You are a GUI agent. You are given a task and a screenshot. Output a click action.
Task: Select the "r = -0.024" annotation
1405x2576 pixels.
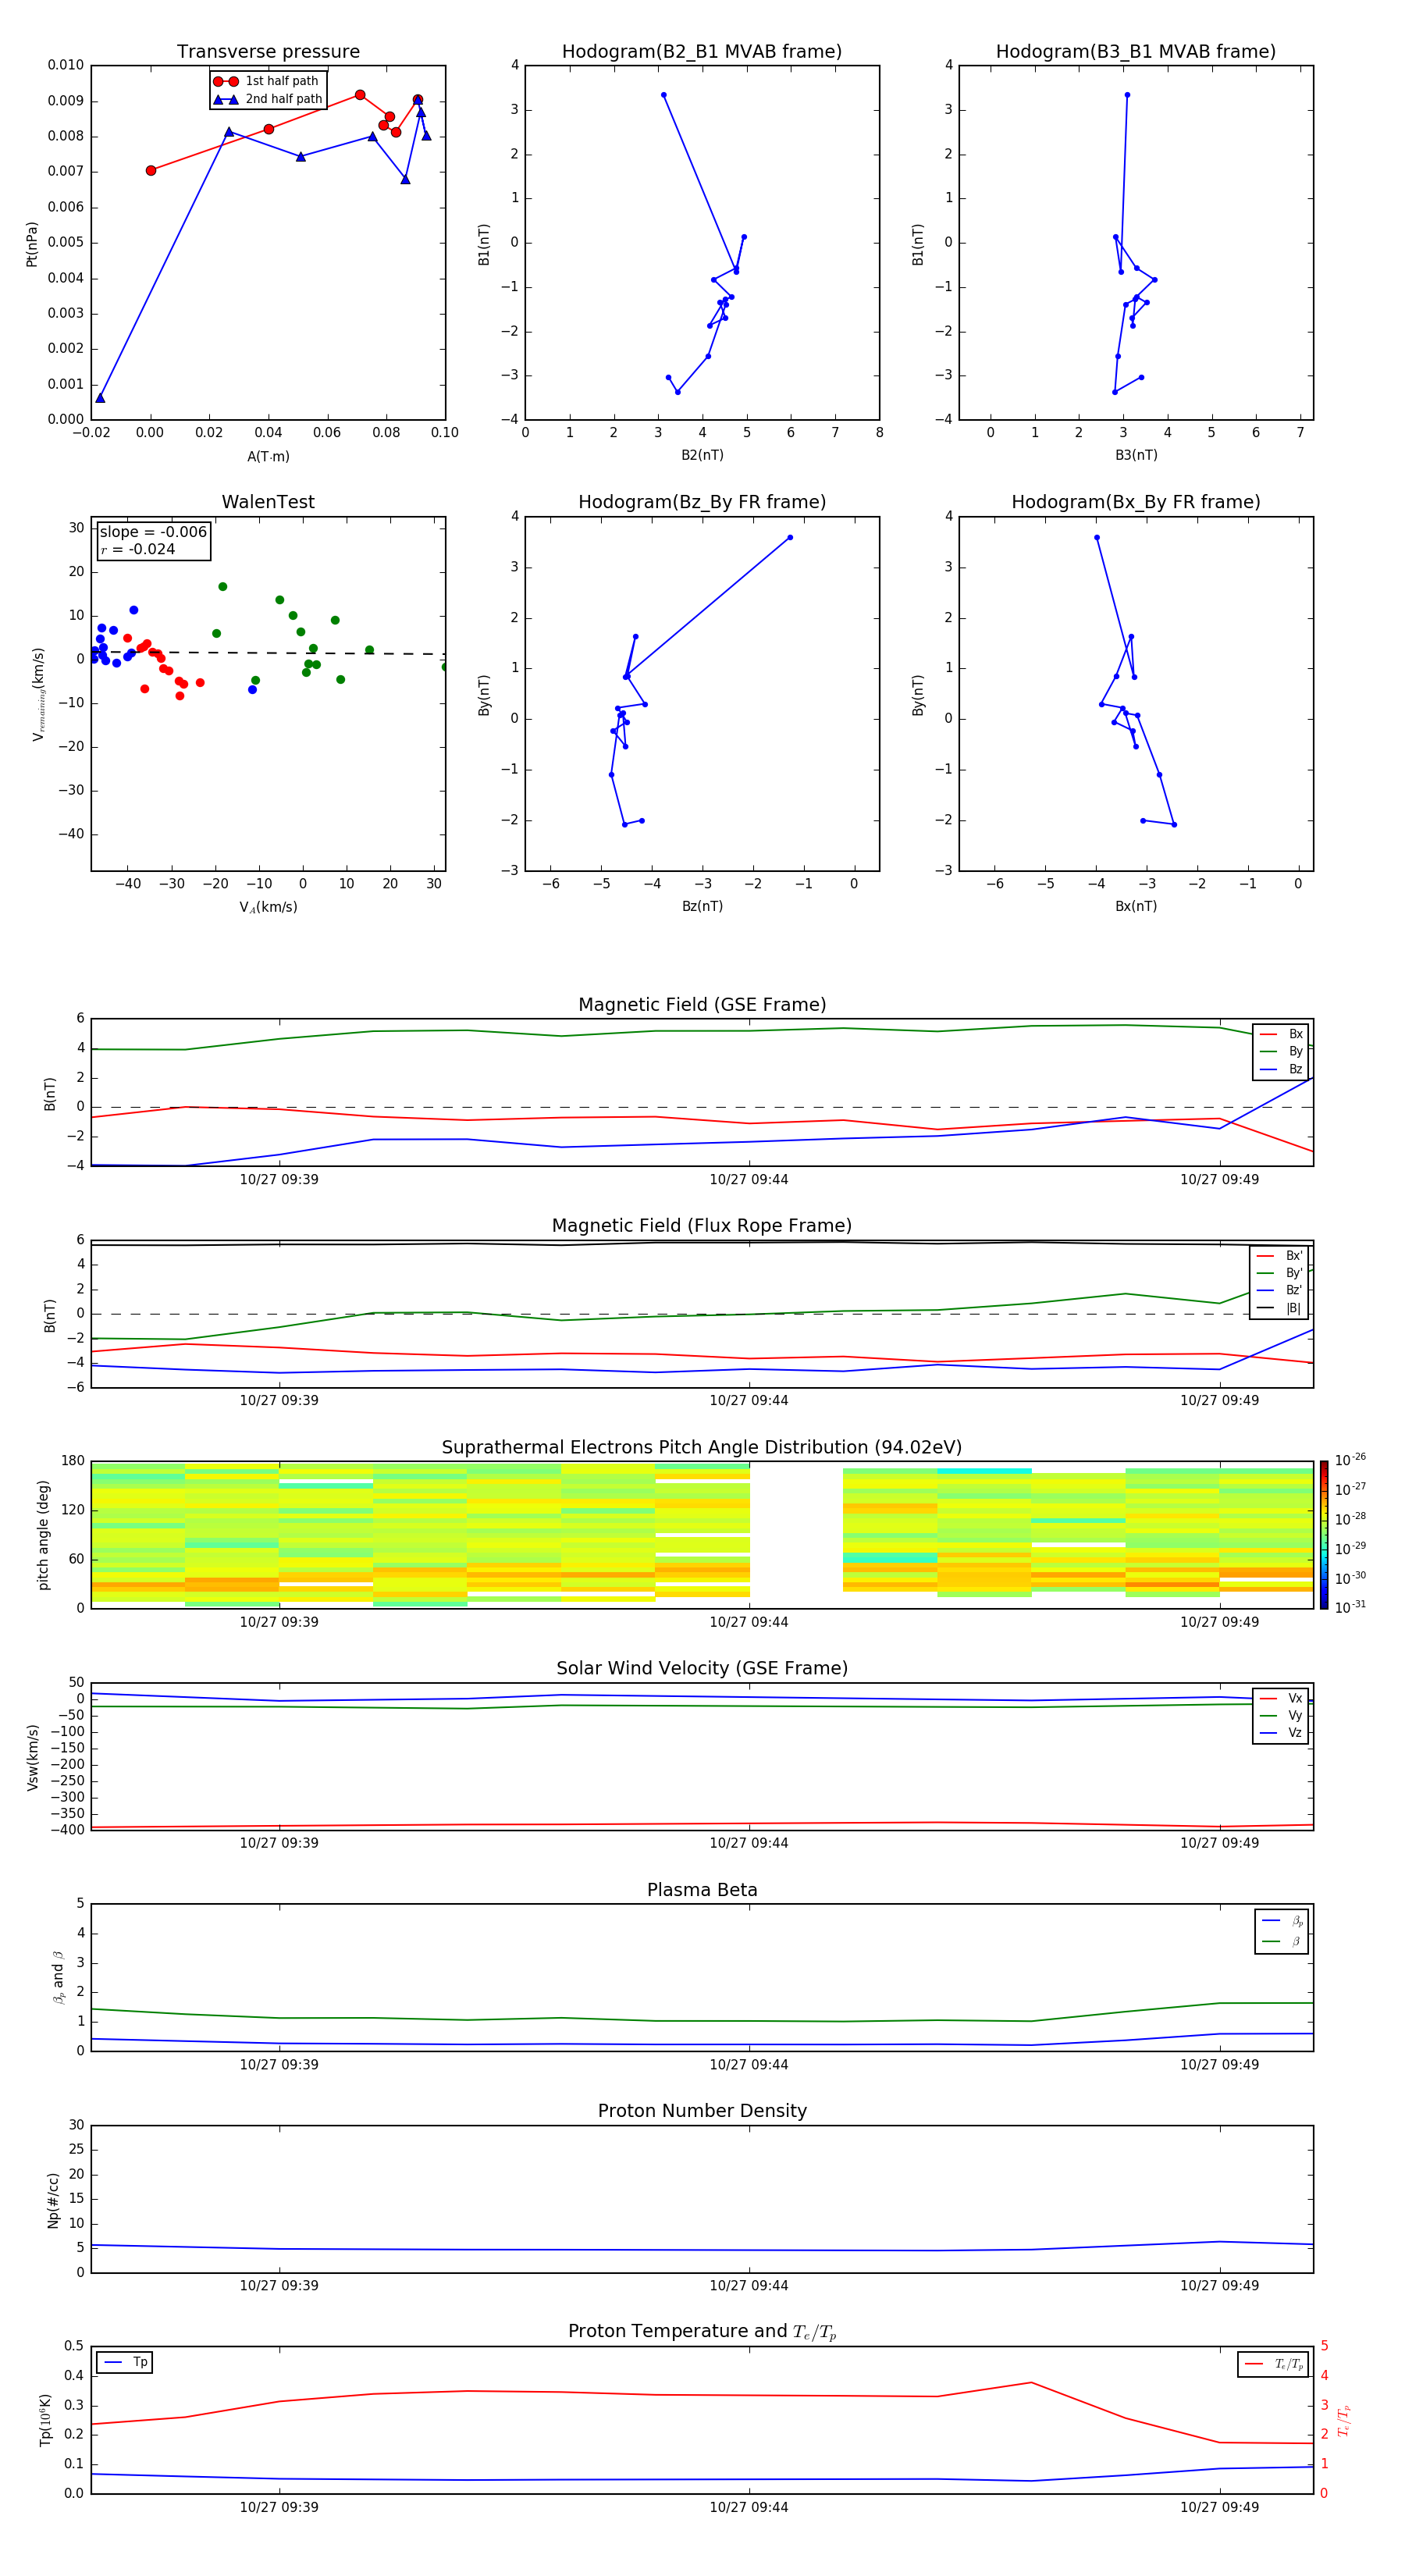coord(138,549)
